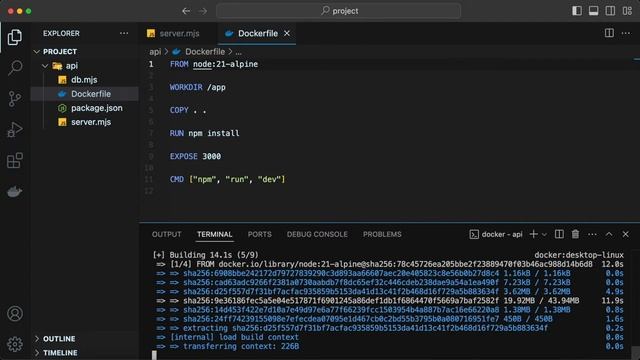Open the OUTPUT panel tab
This screenshot has width=640, height=360.
click(x=167, y=234)
